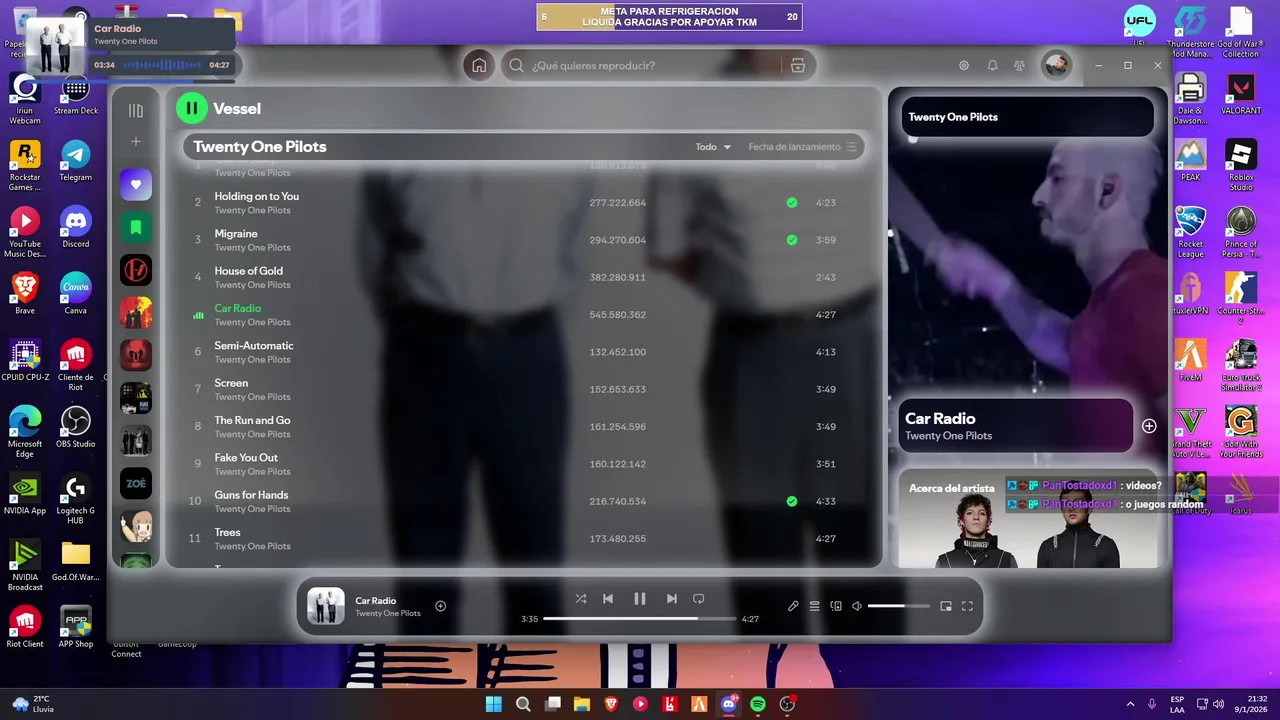This screenshot has width=1280, height=720.
Task: Open Discord from the Windows taskbar
Action: tap(729, 704)
